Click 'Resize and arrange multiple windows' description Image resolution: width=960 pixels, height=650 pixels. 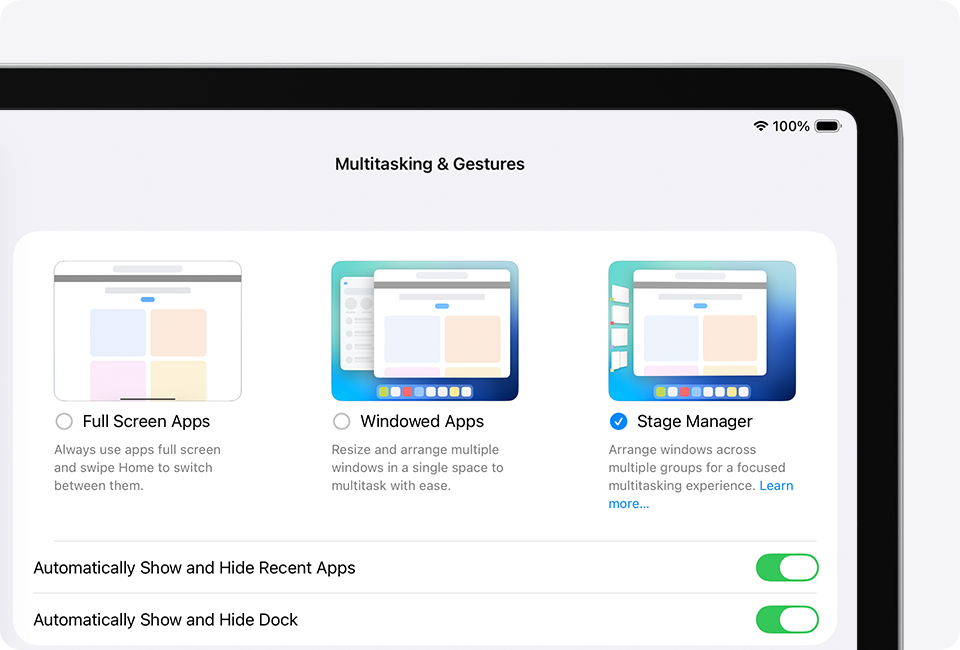click(418, 468)
